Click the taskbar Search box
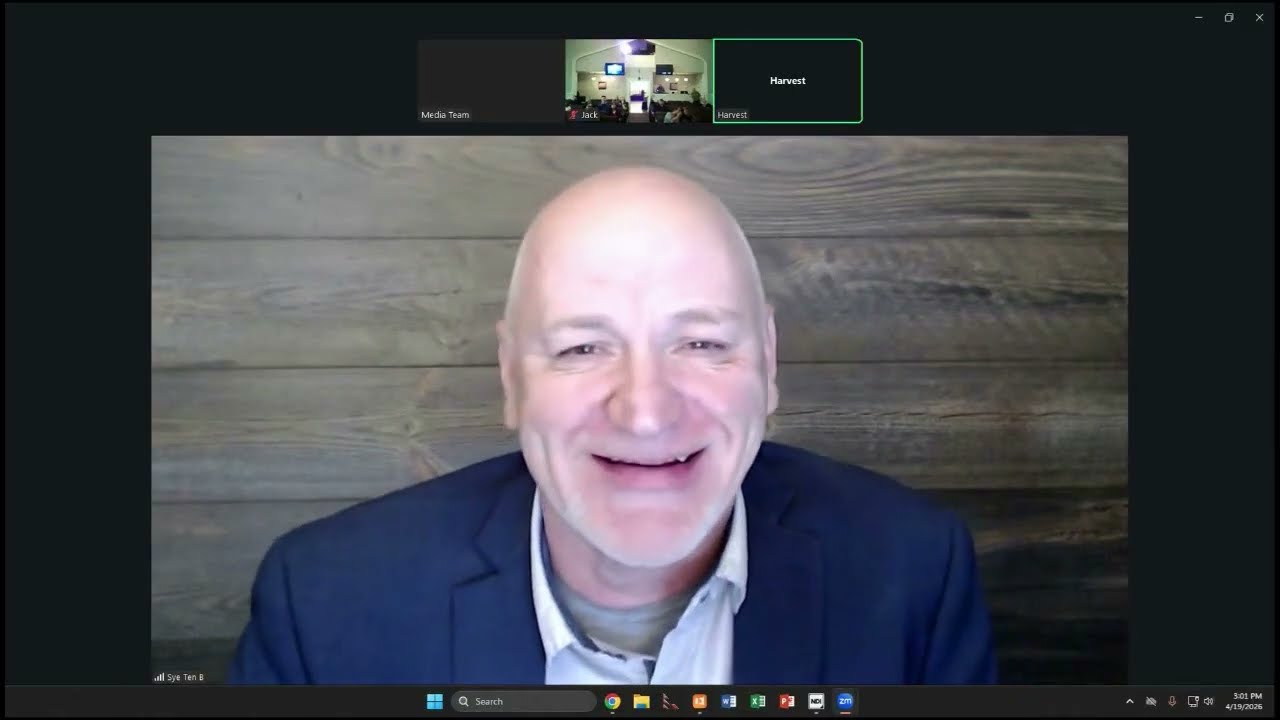 523,701
